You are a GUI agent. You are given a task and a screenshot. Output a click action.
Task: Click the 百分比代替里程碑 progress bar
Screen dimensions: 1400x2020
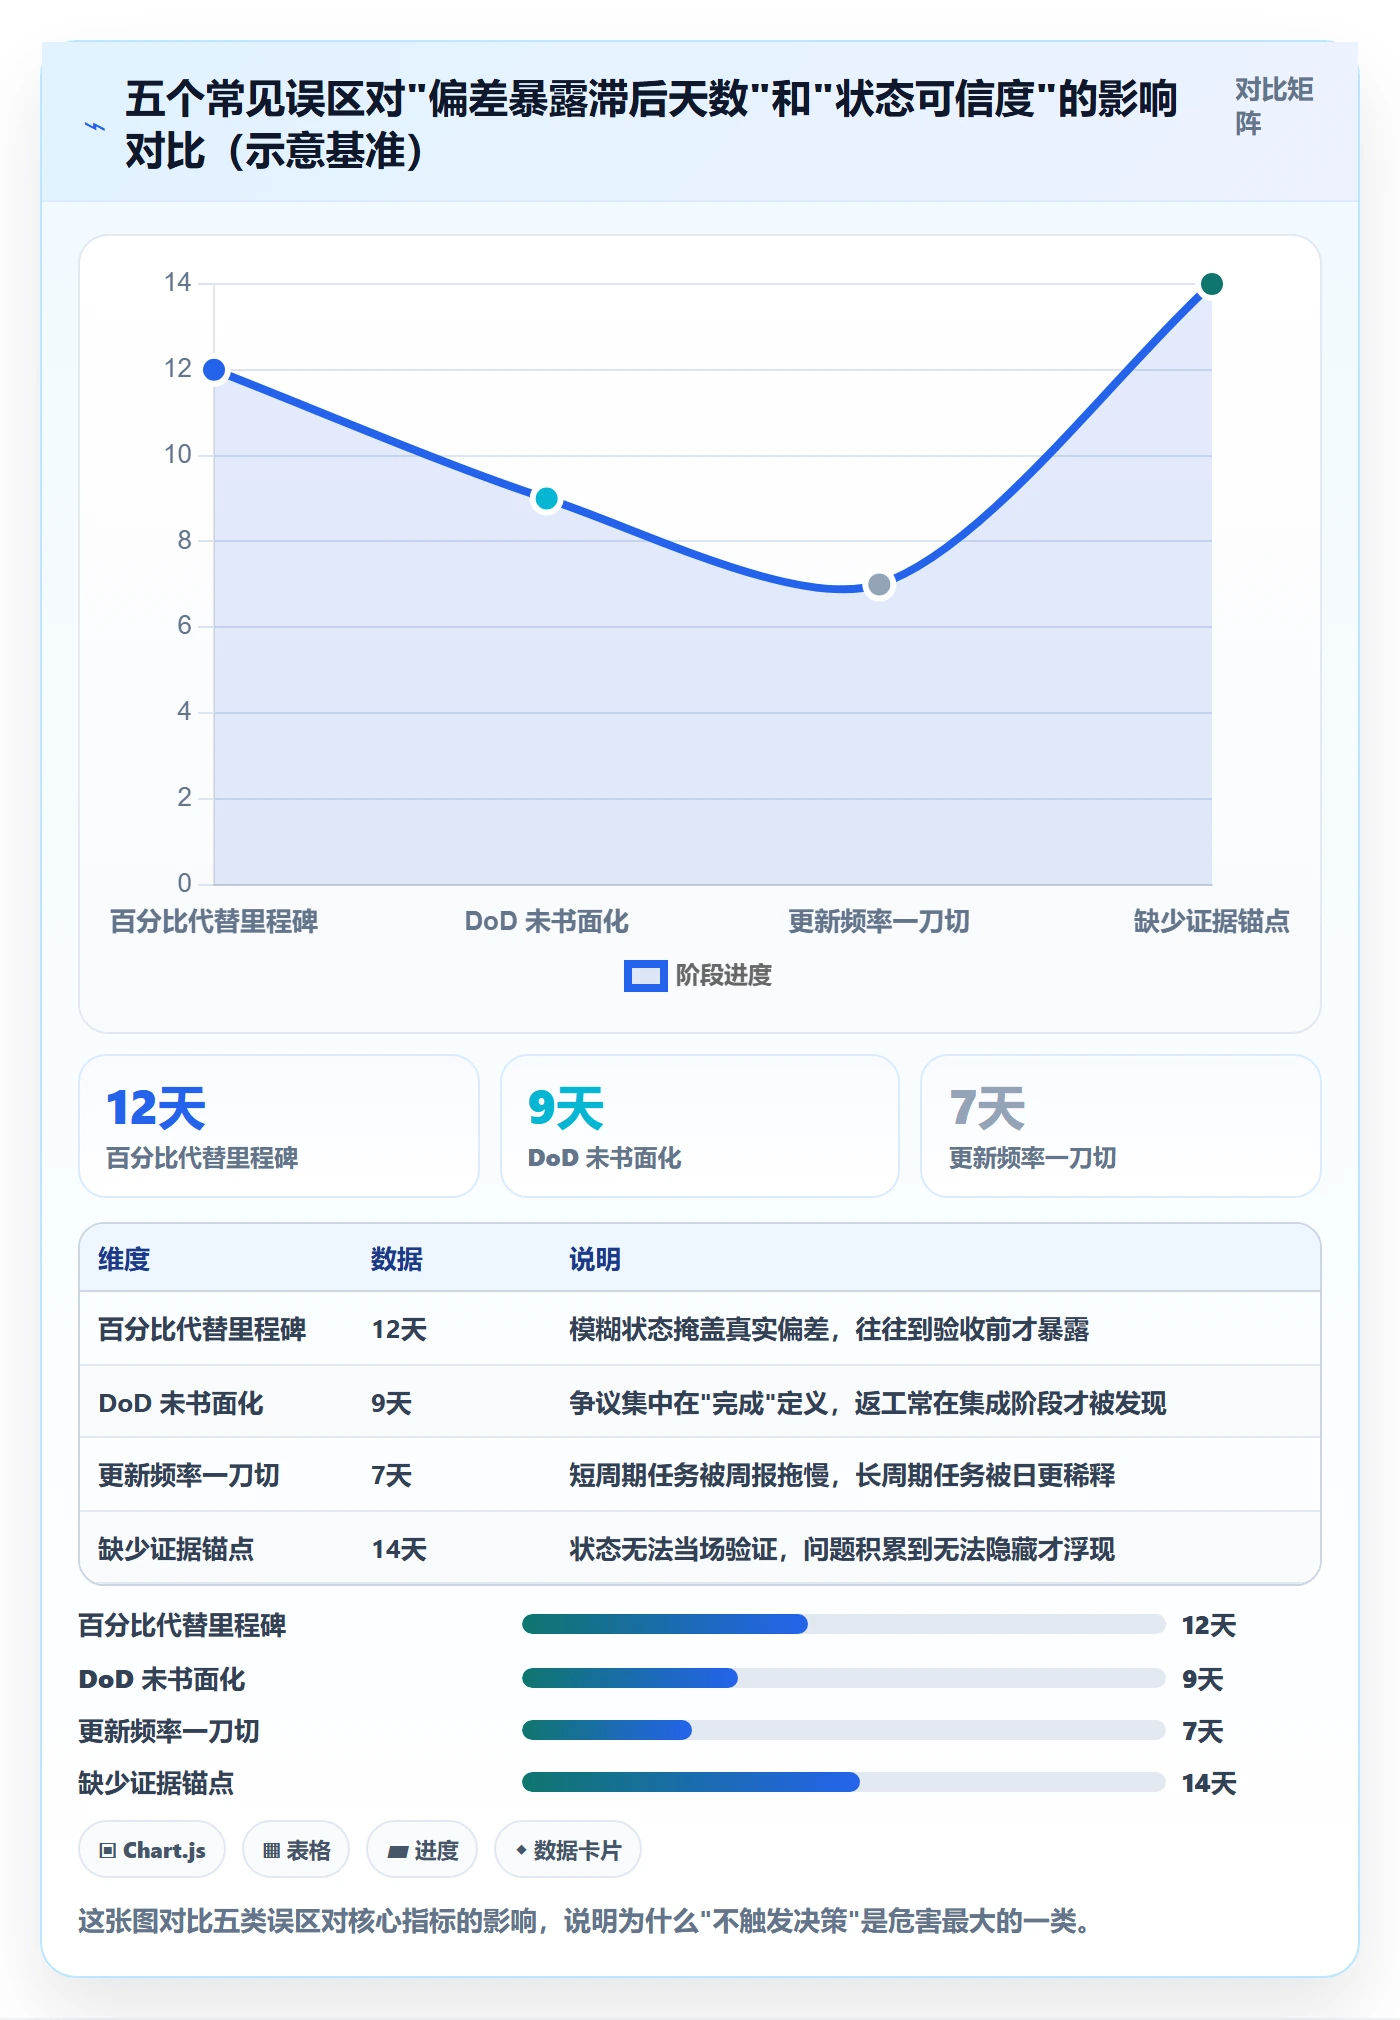843,1624
